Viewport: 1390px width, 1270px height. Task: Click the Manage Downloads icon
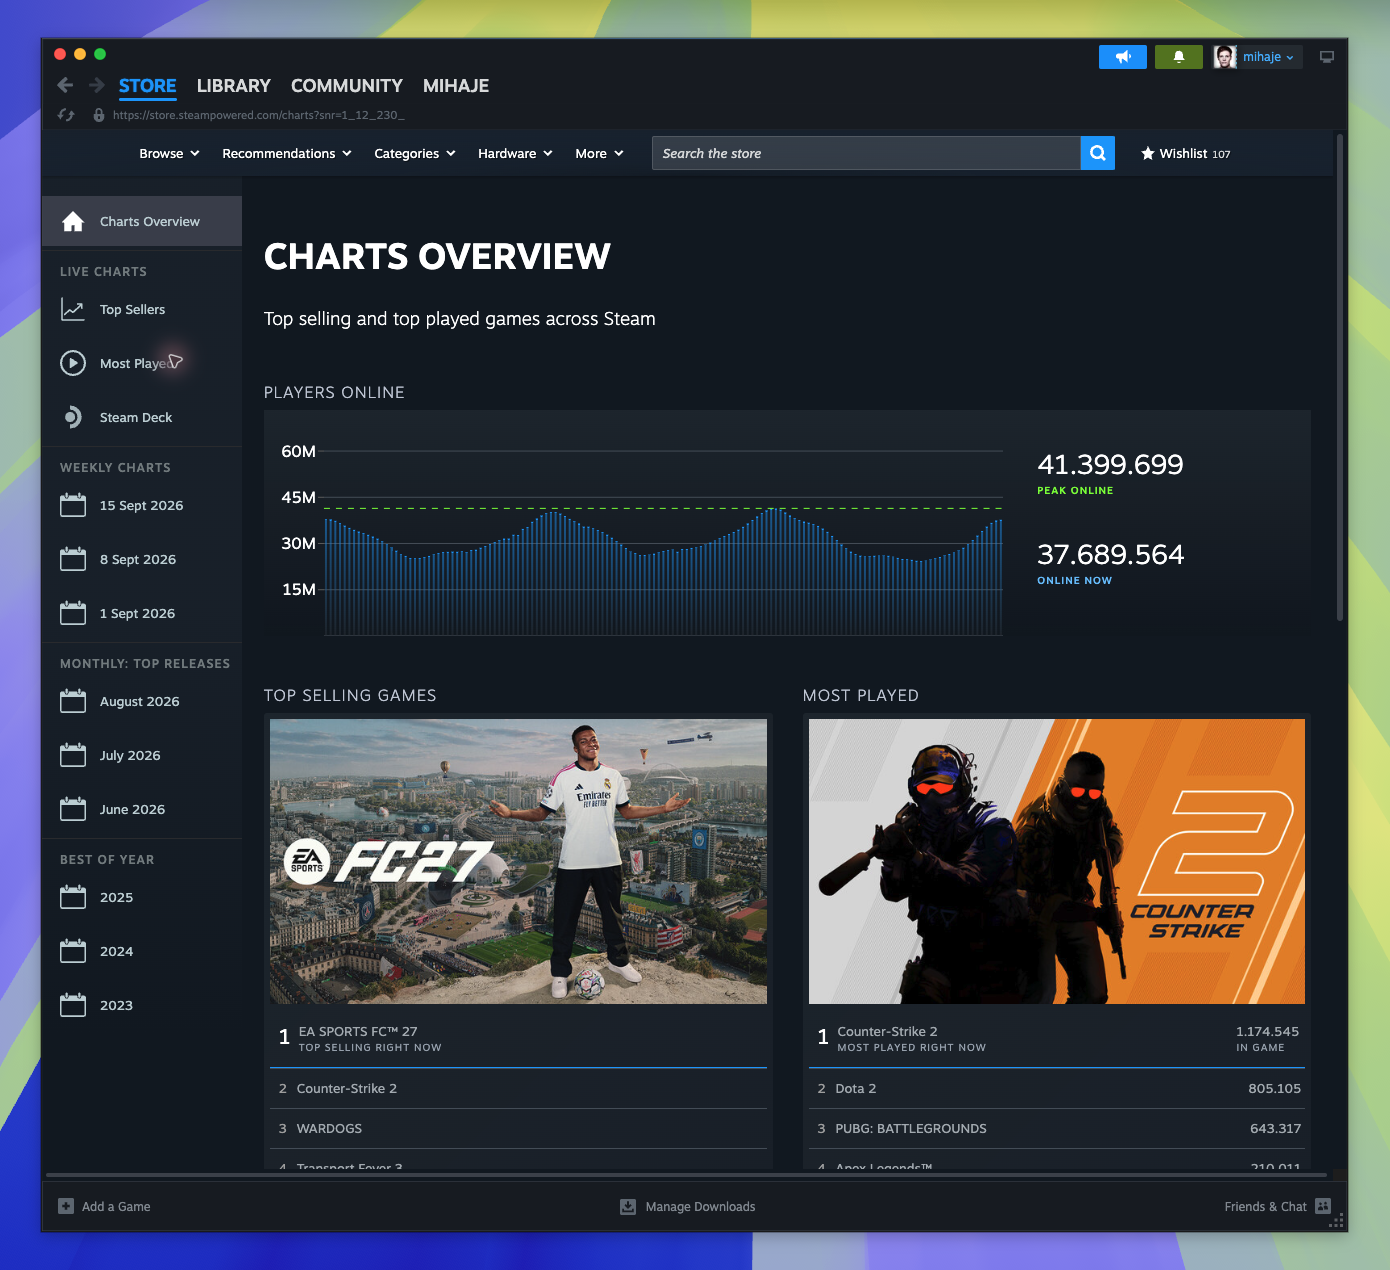click(628, 1206)
